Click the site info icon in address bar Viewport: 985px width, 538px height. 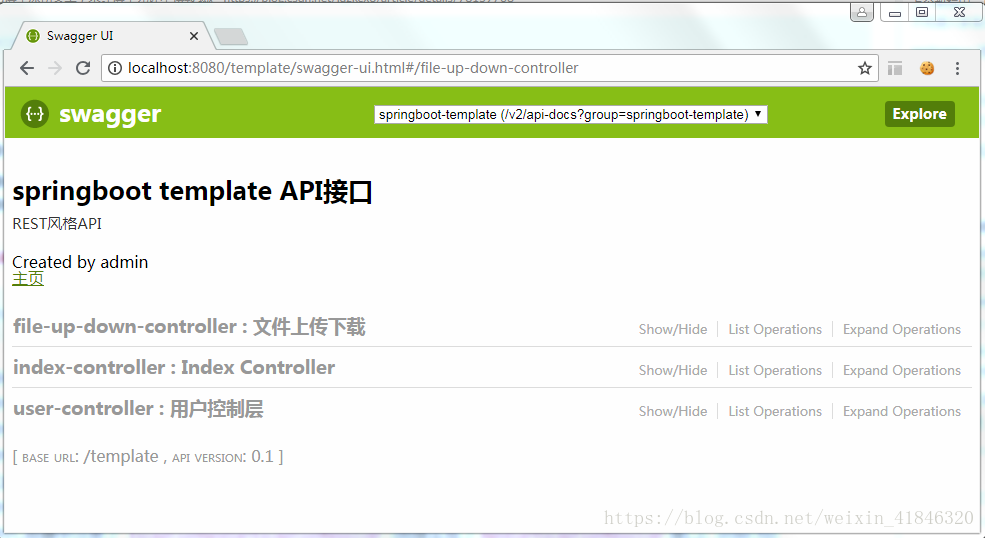coord(115,68)
